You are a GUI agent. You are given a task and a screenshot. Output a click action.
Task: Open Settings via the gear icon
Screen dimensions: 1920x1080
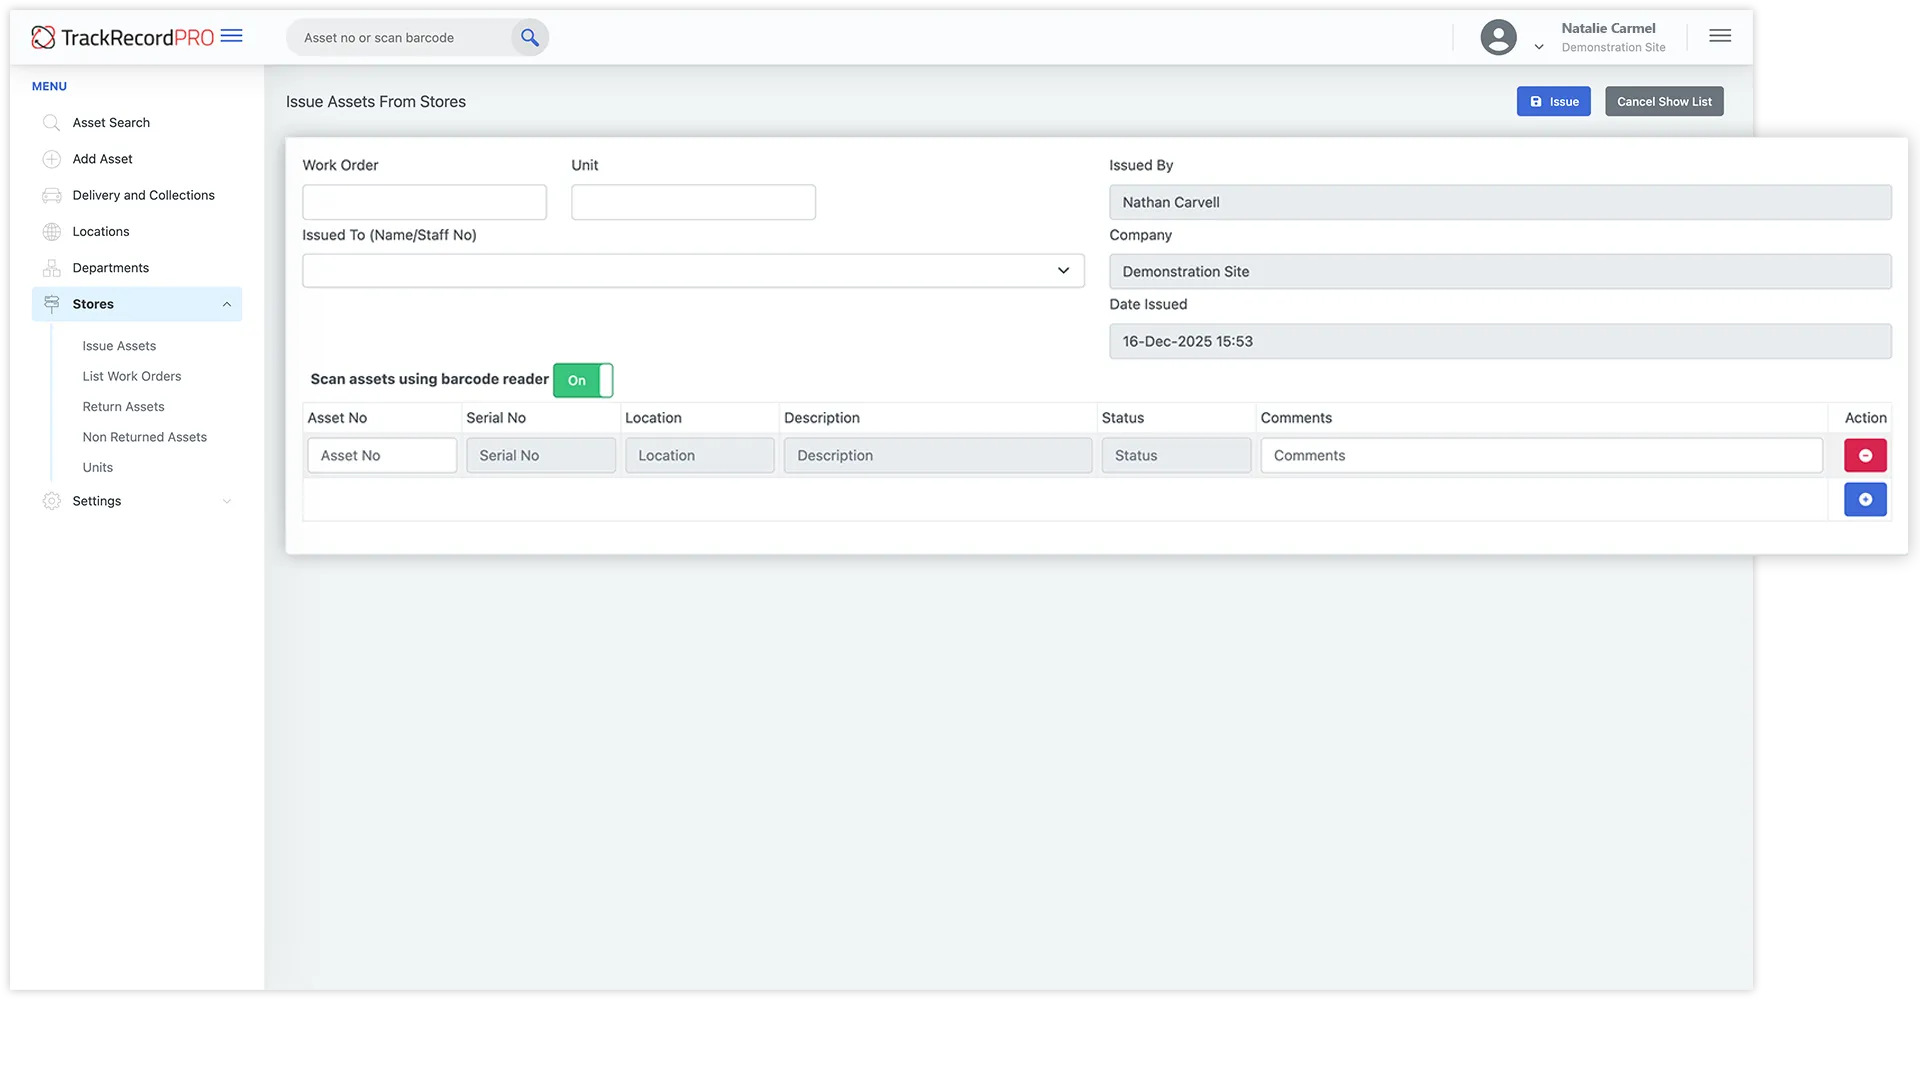[52, 501]
